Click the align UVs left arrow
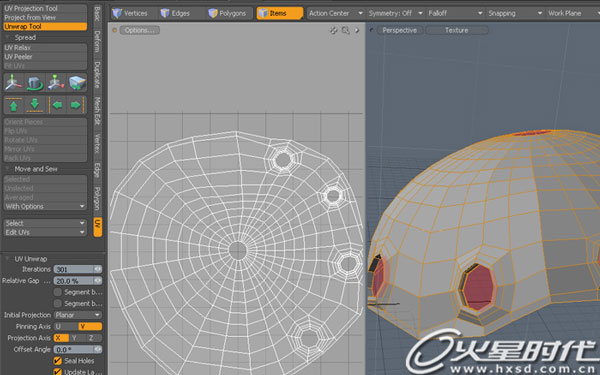 click(57, 105)
